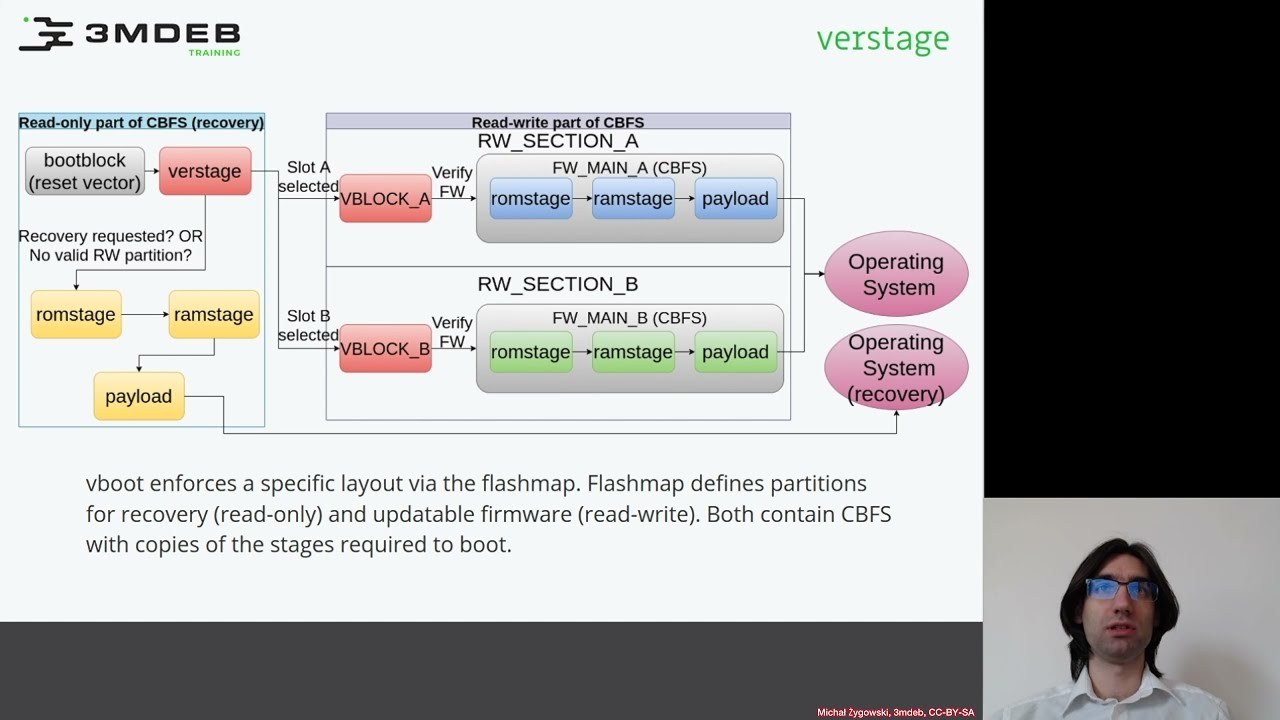Click the Slot B selected label
The width and height of the screenshot is (1280, 720).
click(x=308, y=326)
